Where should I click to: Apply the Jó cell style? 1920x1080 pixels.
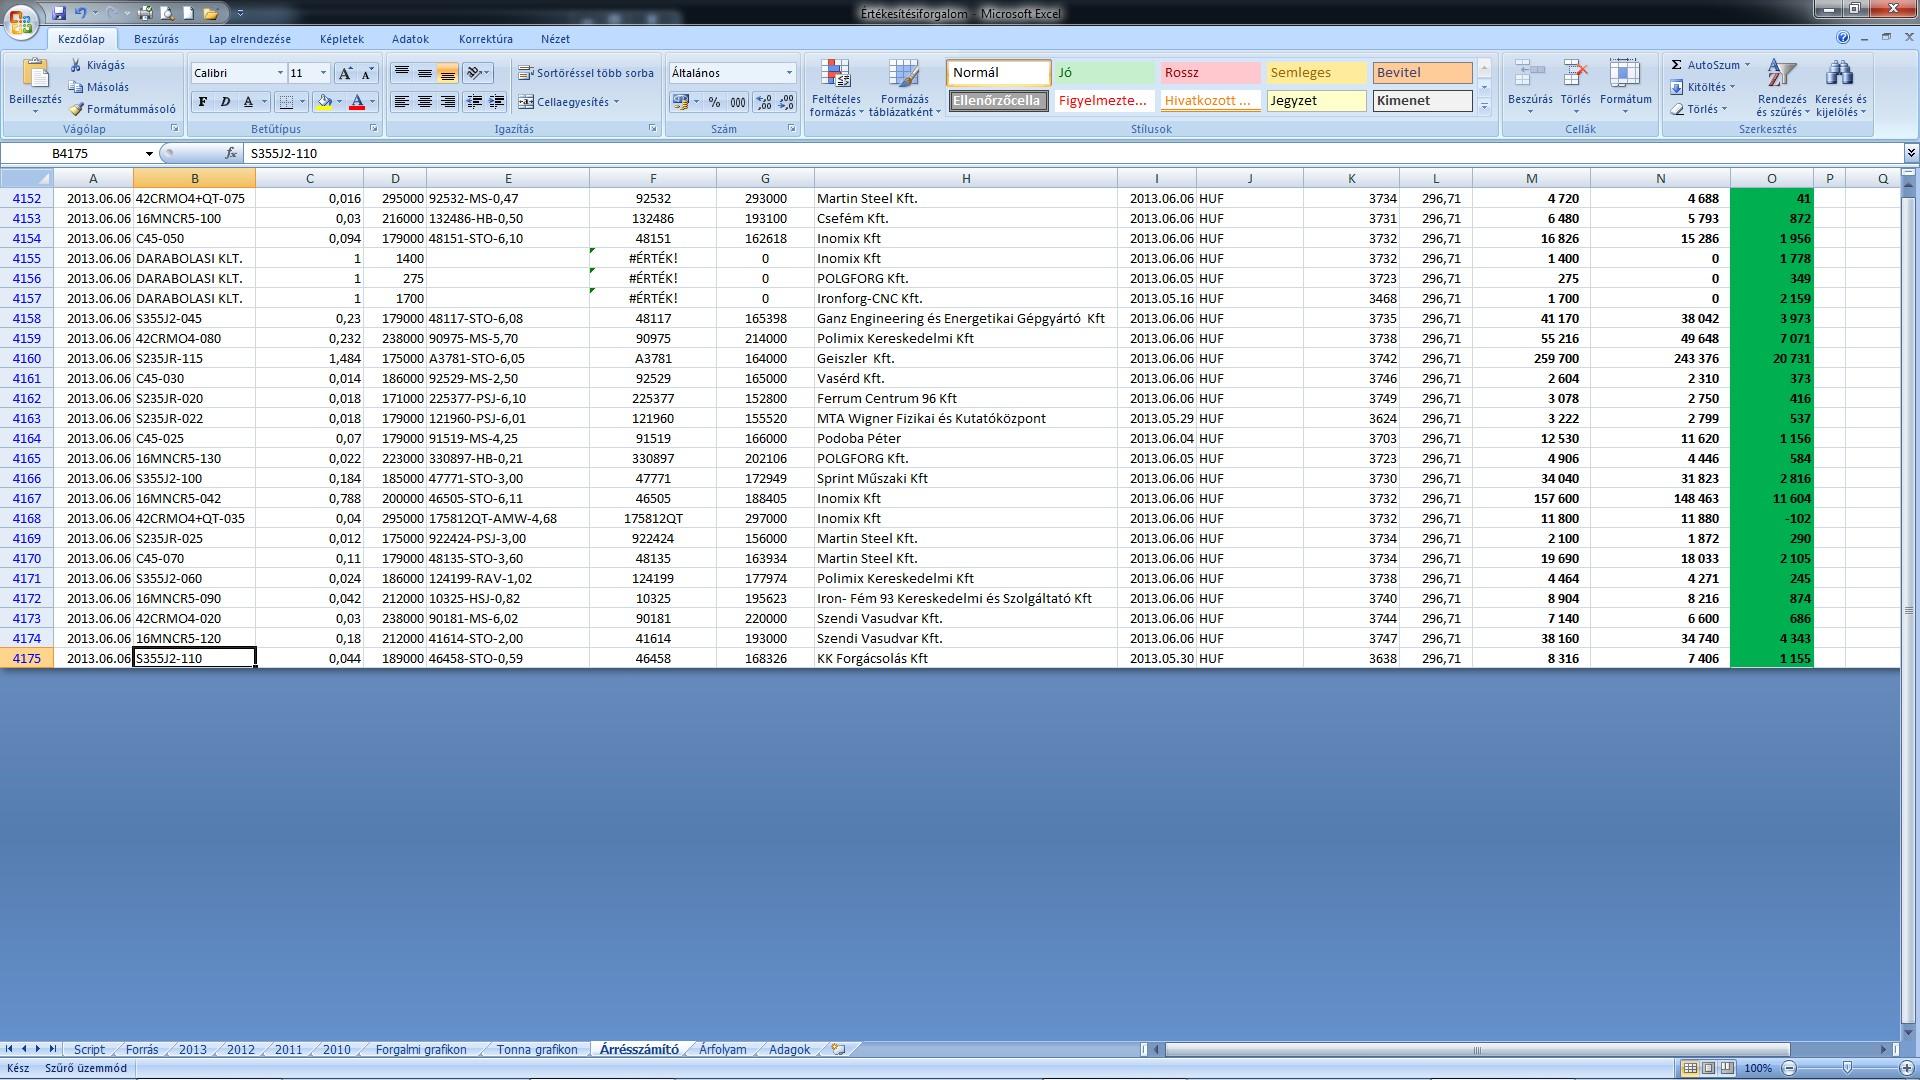[x=1104, y=73]
